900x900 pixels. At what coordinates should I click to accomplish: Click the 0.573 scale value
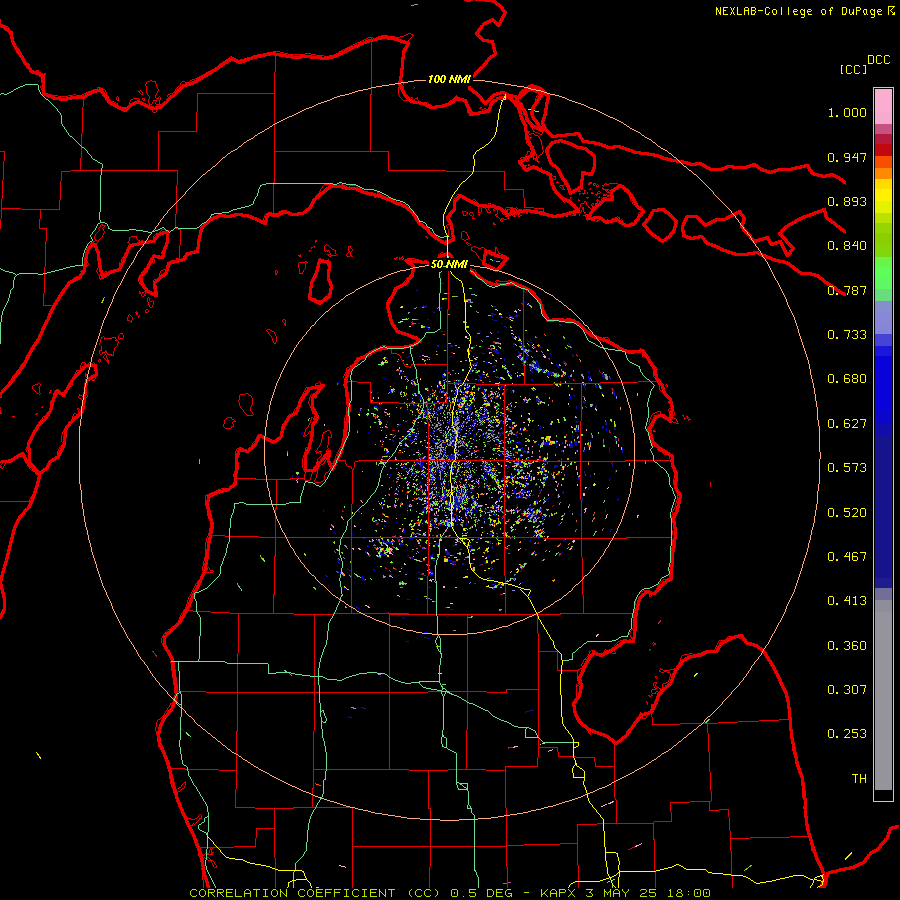click(847, 468)
